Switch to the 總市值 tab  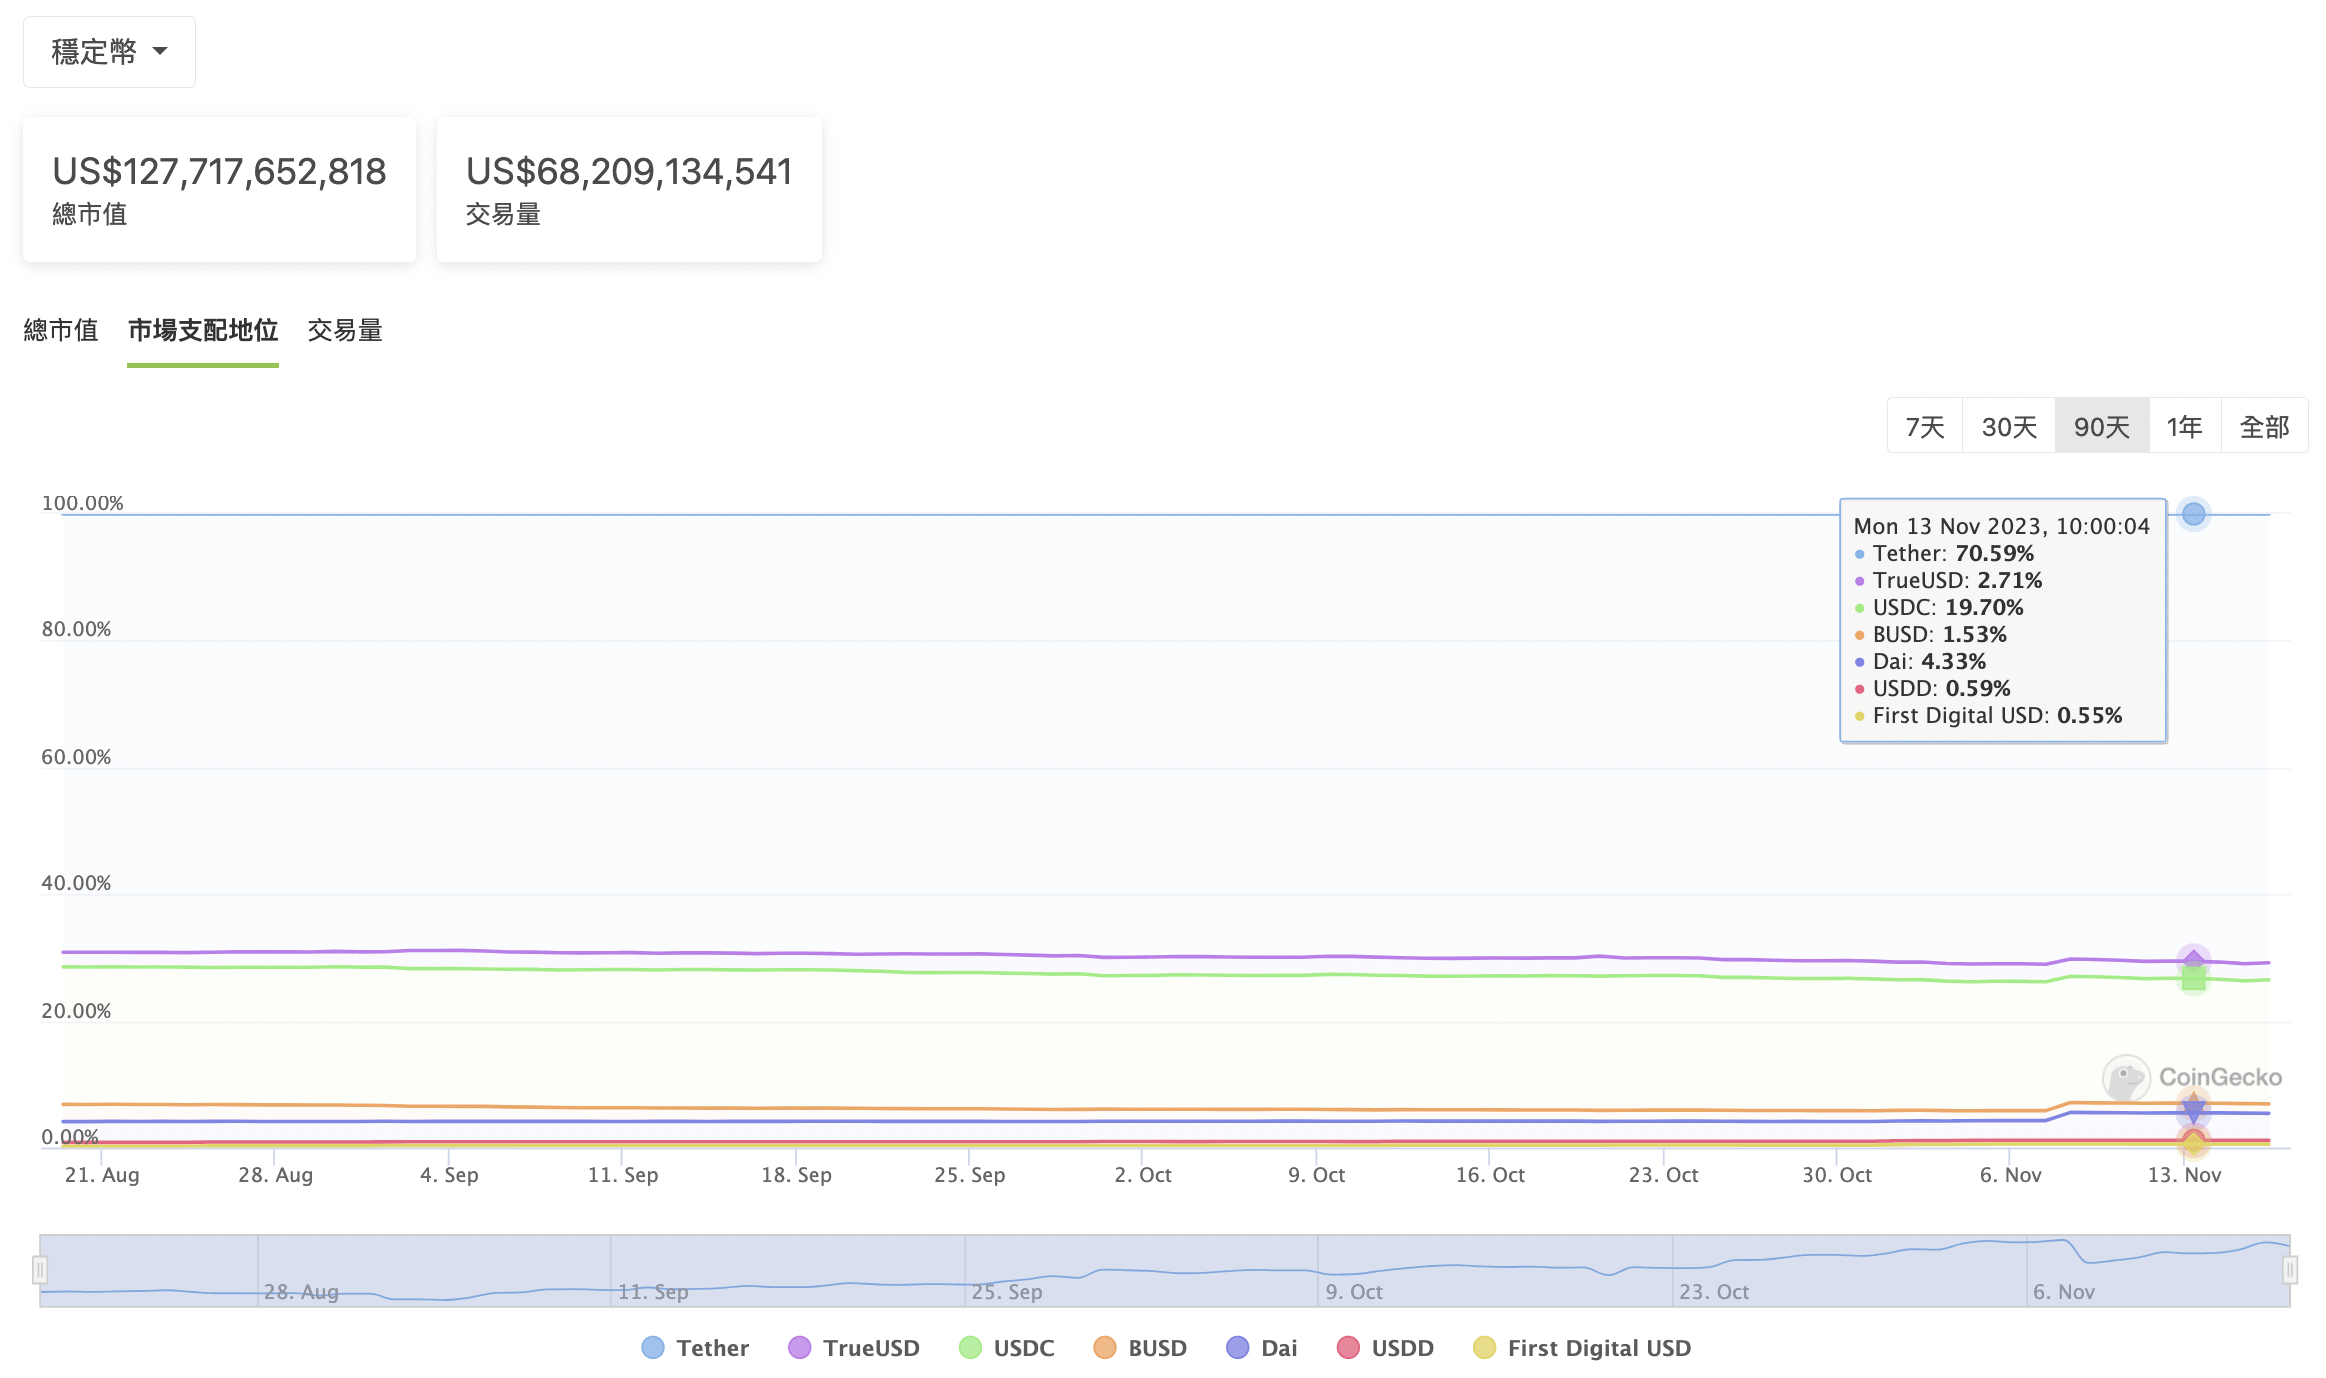(x=61, y=330)
